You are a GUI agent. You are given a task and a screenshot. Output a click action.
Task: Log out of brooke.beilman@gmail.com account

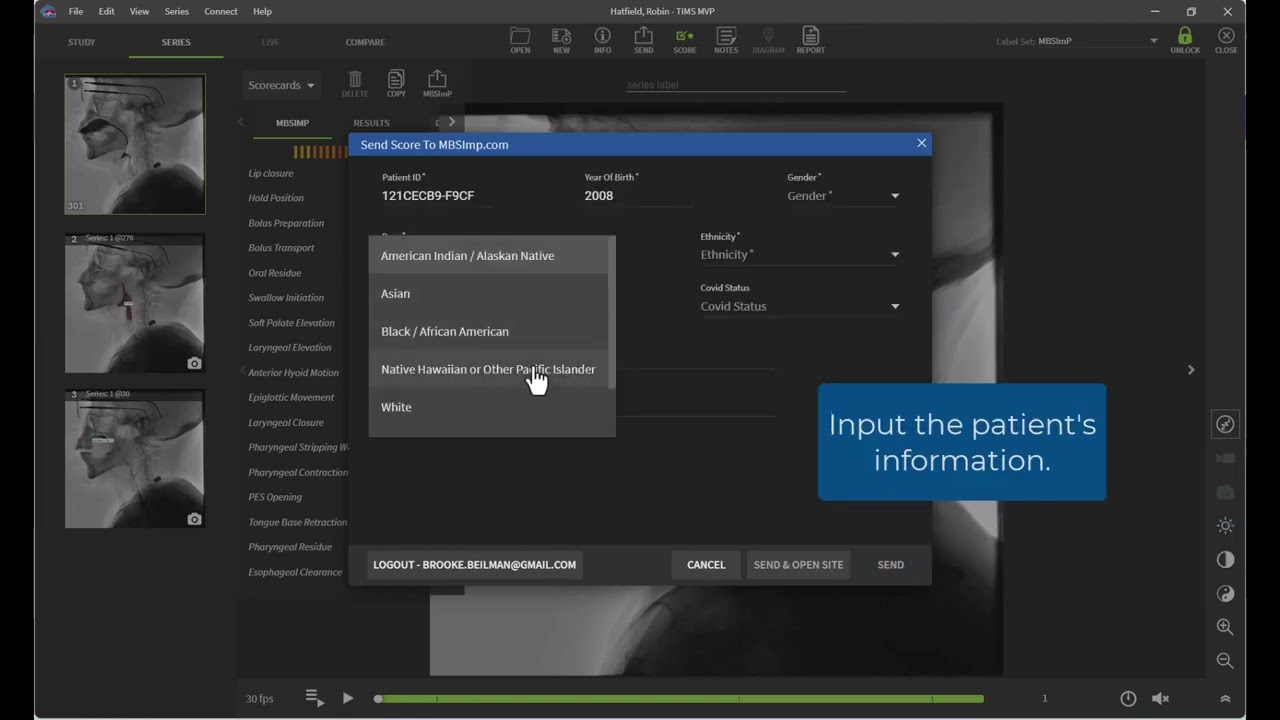474,565
